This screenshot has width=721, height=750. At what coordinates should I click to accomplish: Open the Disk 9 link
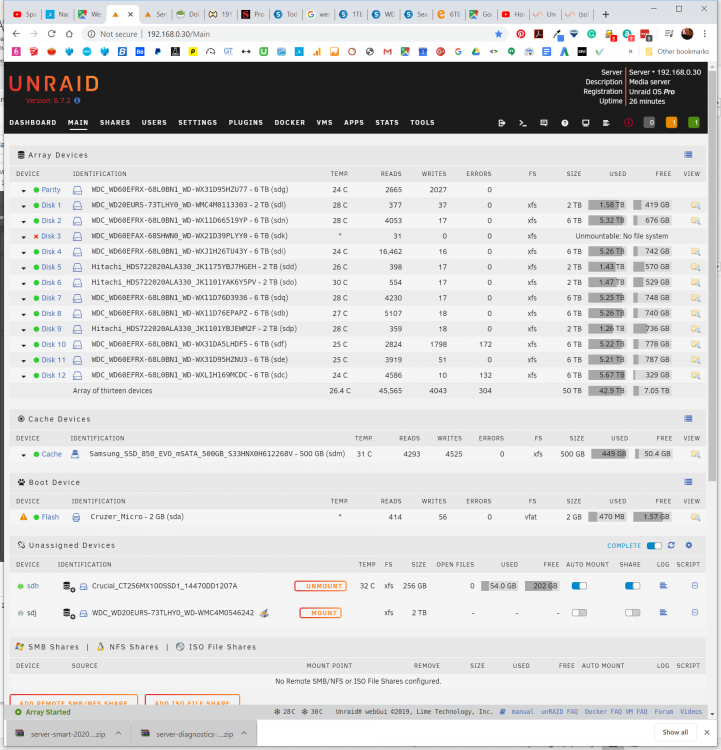pyautogui.click(x=51, y=329)
